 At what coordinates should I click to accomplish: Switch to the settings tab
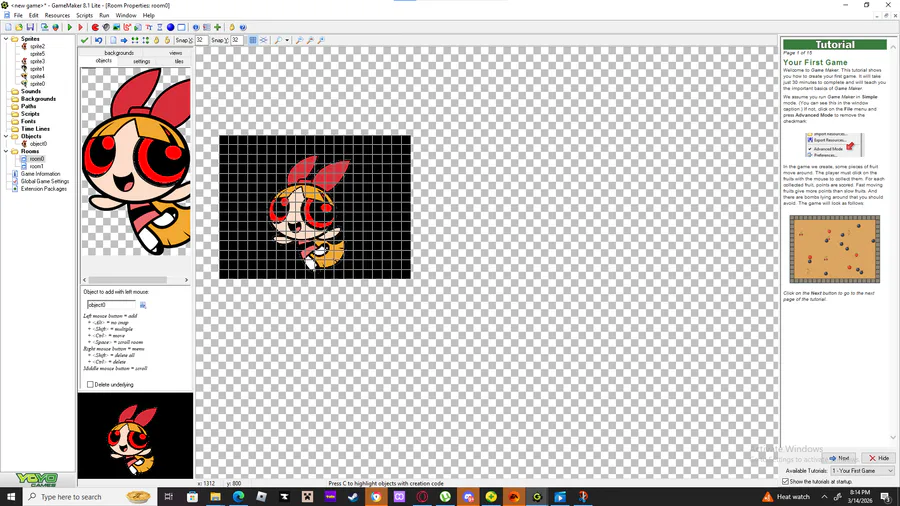[142, 61]
